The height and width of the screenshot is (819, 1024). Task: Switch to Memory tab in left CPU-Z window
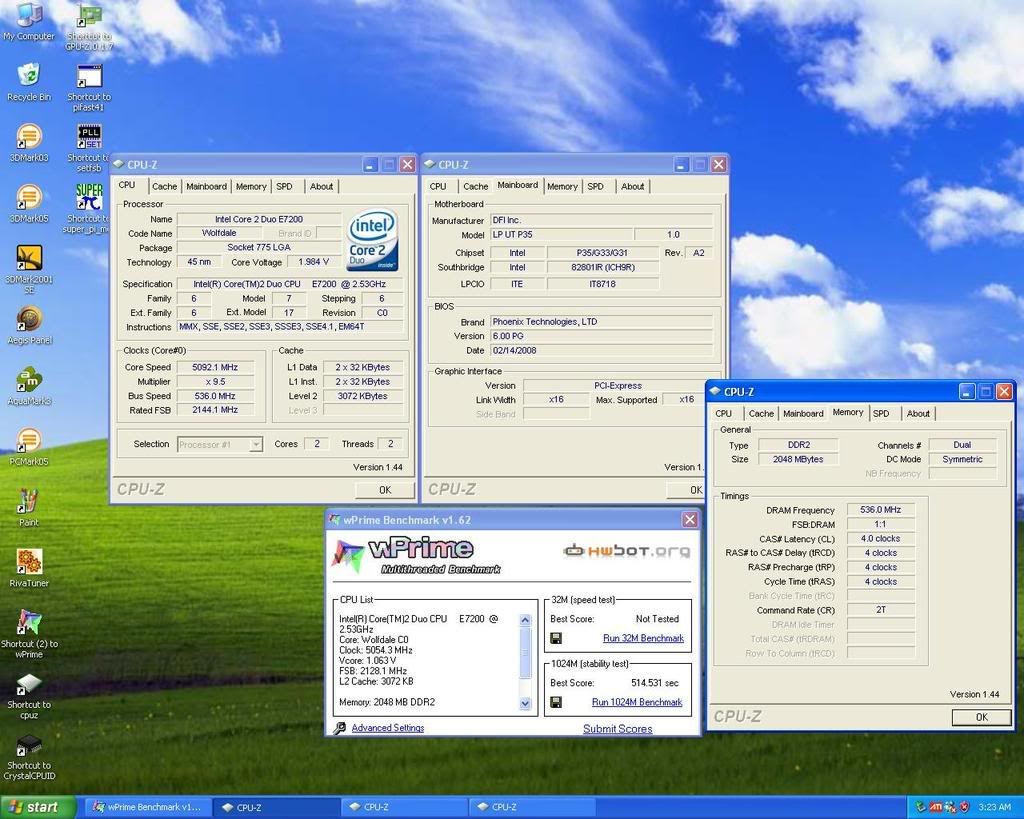tap(251, 186)
